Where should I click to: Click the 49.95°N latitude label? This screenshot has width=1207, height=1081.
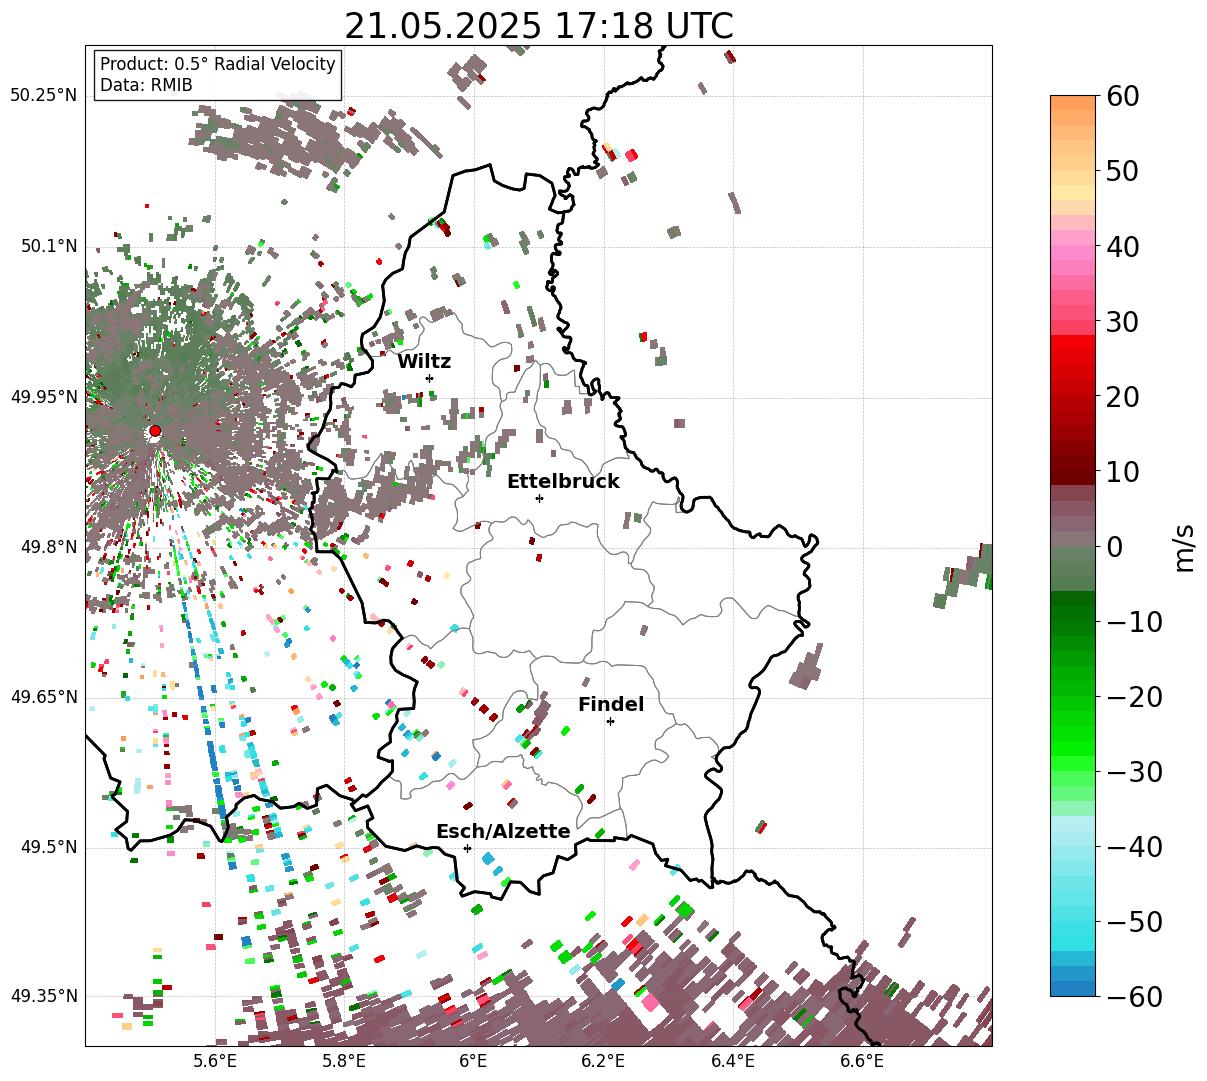coord(43,397)
